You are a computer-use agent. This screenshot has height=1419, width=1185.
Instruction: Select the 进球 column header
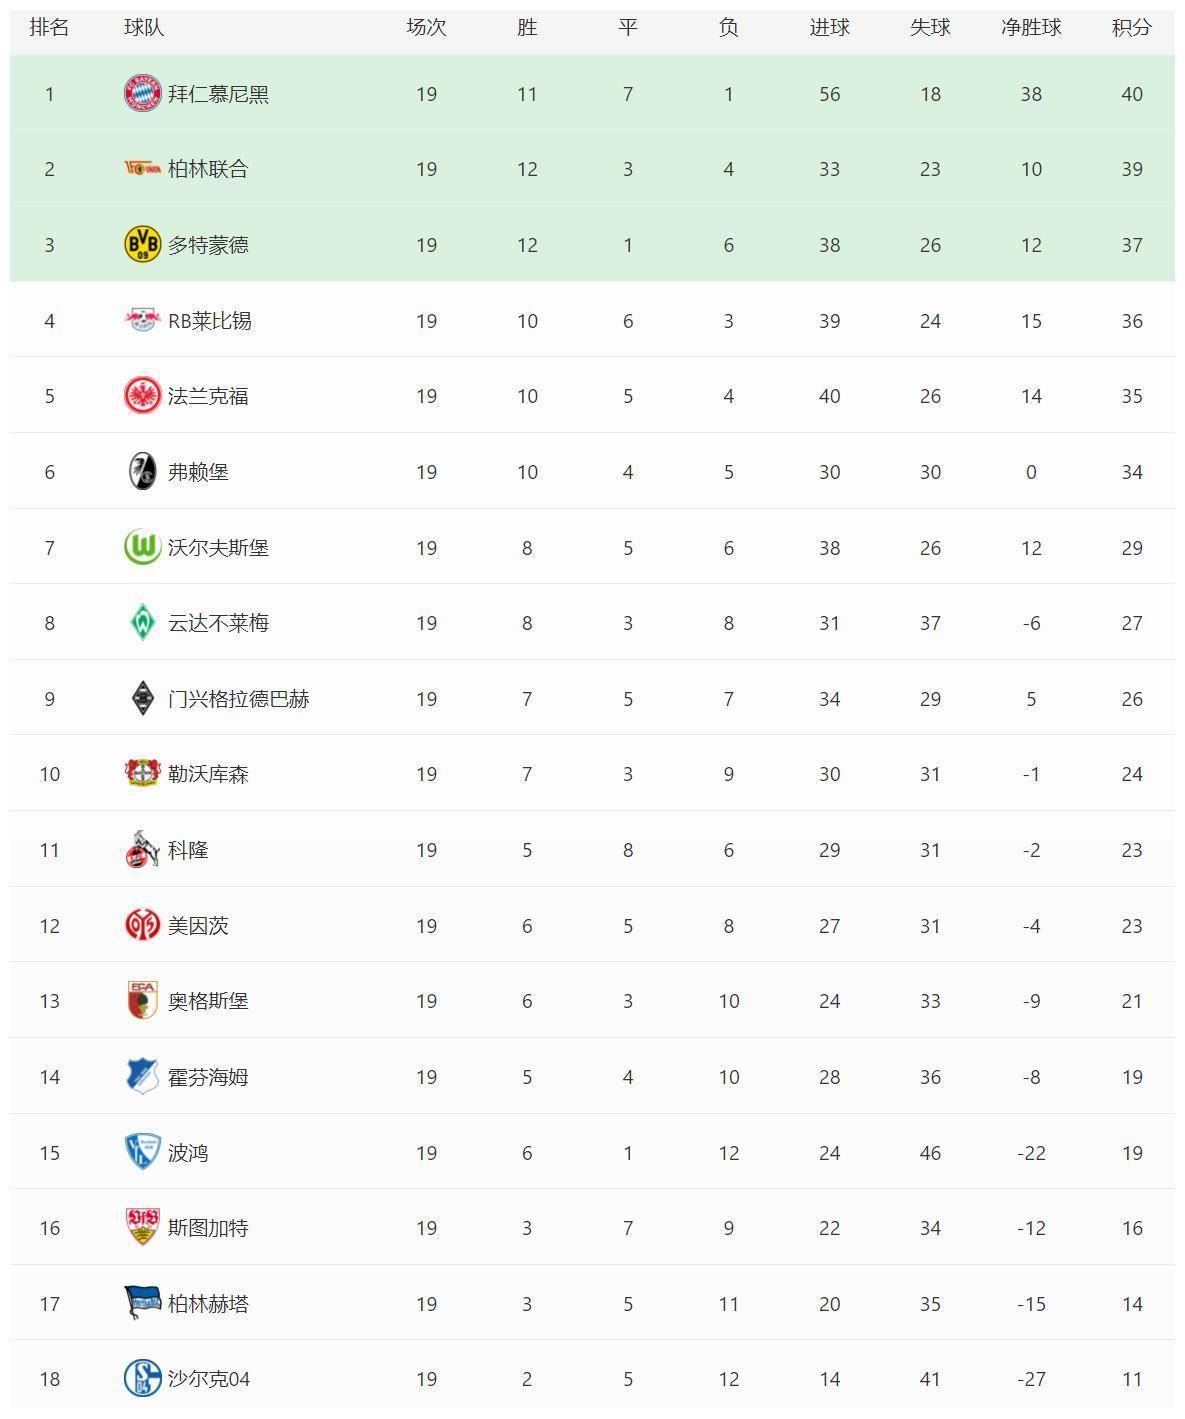[x=829, y=27]
